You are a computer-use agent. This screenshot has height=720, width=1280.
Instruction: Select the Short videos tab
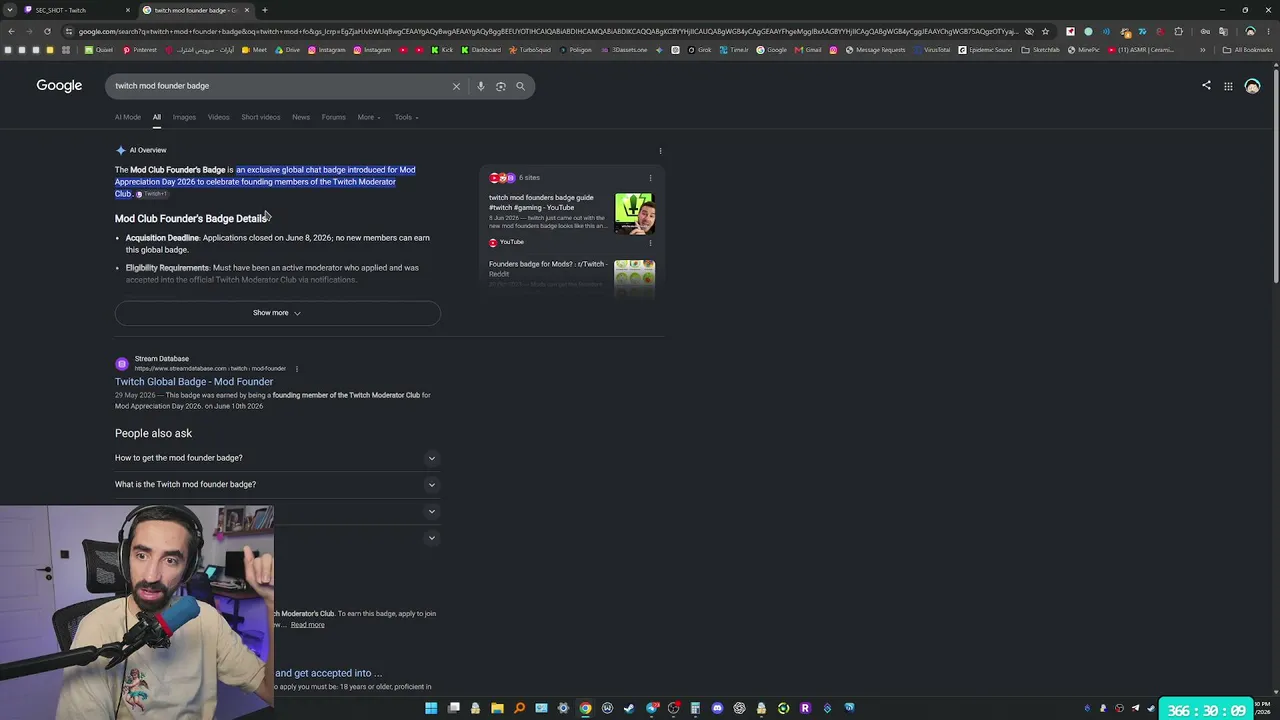[x=261, y=117]
